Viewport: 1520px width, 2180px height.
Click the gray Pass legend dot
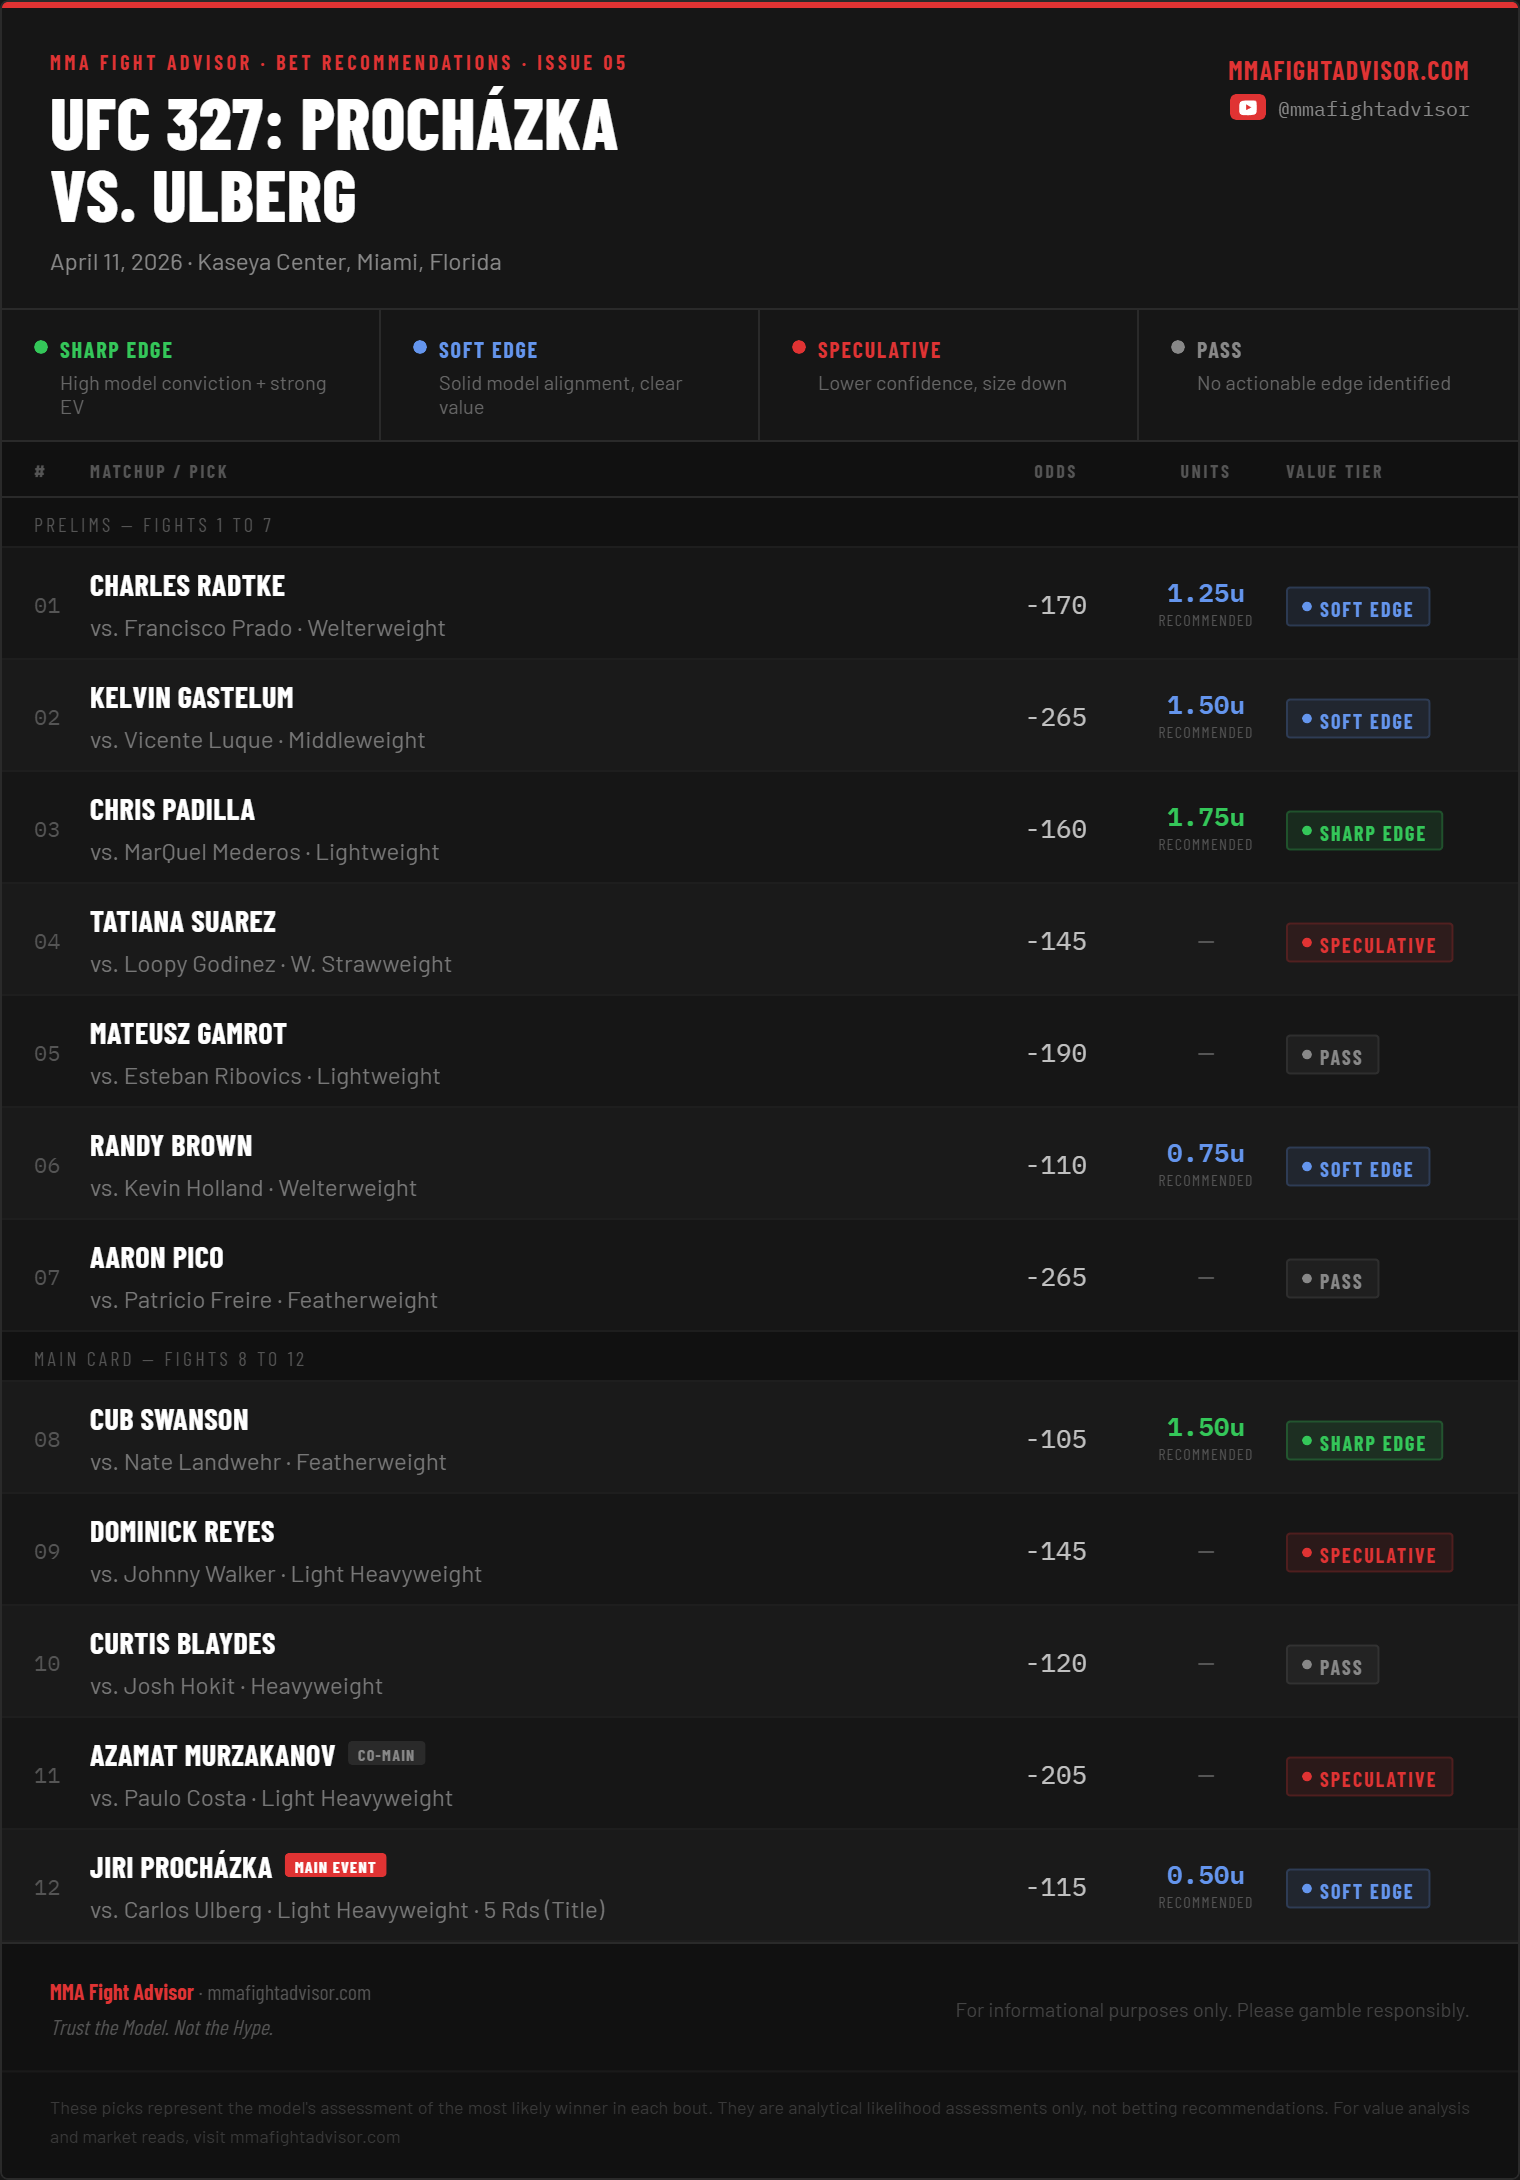[1178, 347]
